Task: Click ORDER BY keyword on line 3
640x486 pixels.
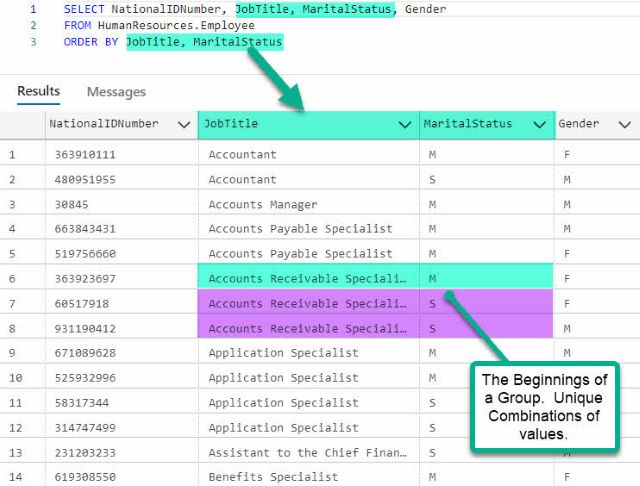Action: click(91, 42)
